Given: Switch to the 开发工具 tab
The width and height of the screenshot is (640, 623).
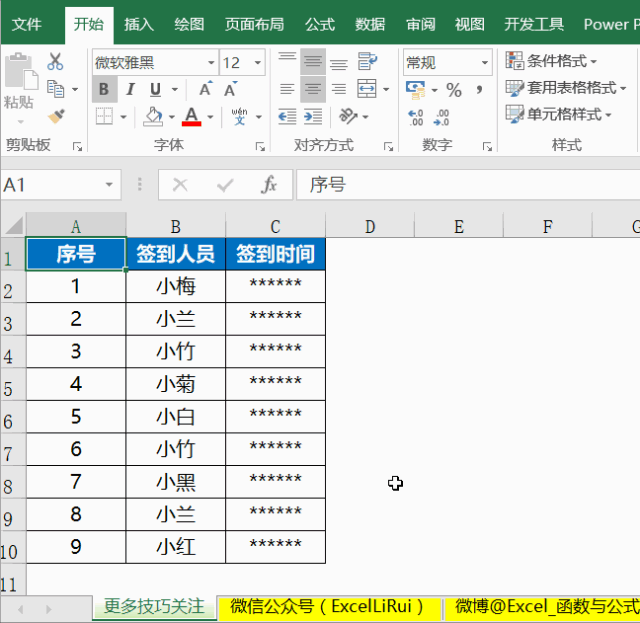Looking at the screenshot, I should pos(534,24).
